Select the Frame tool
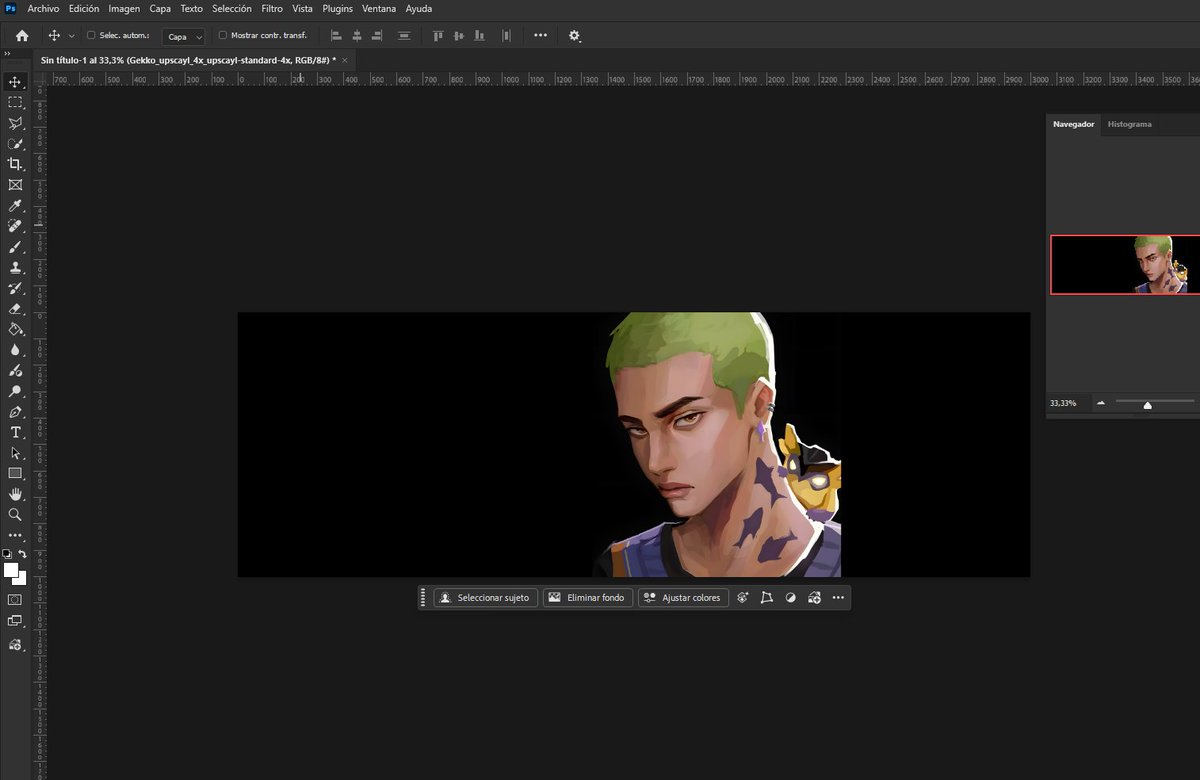Viewport: 1200px width, 780px height. point(15,185)
